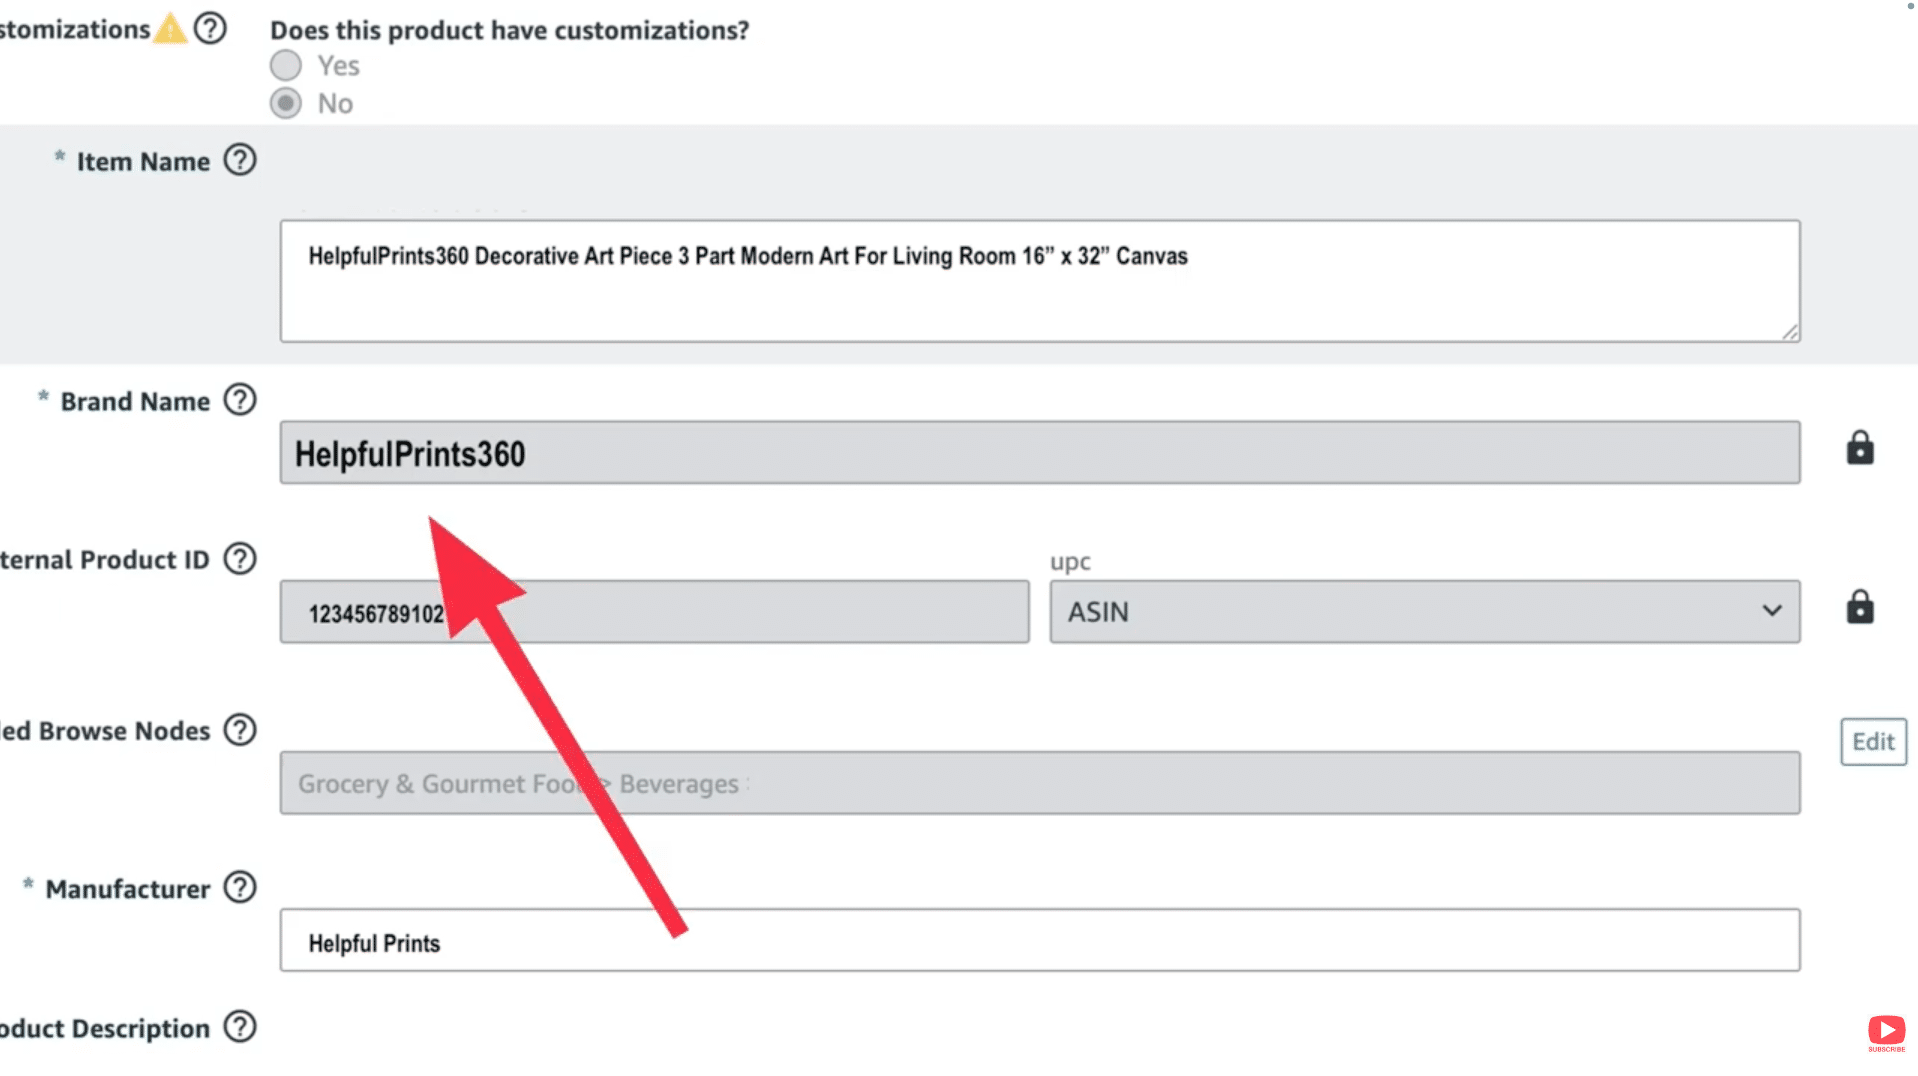Click inside the Item Name text area
This screenshot has height=1076, width=1918.
1040,280
